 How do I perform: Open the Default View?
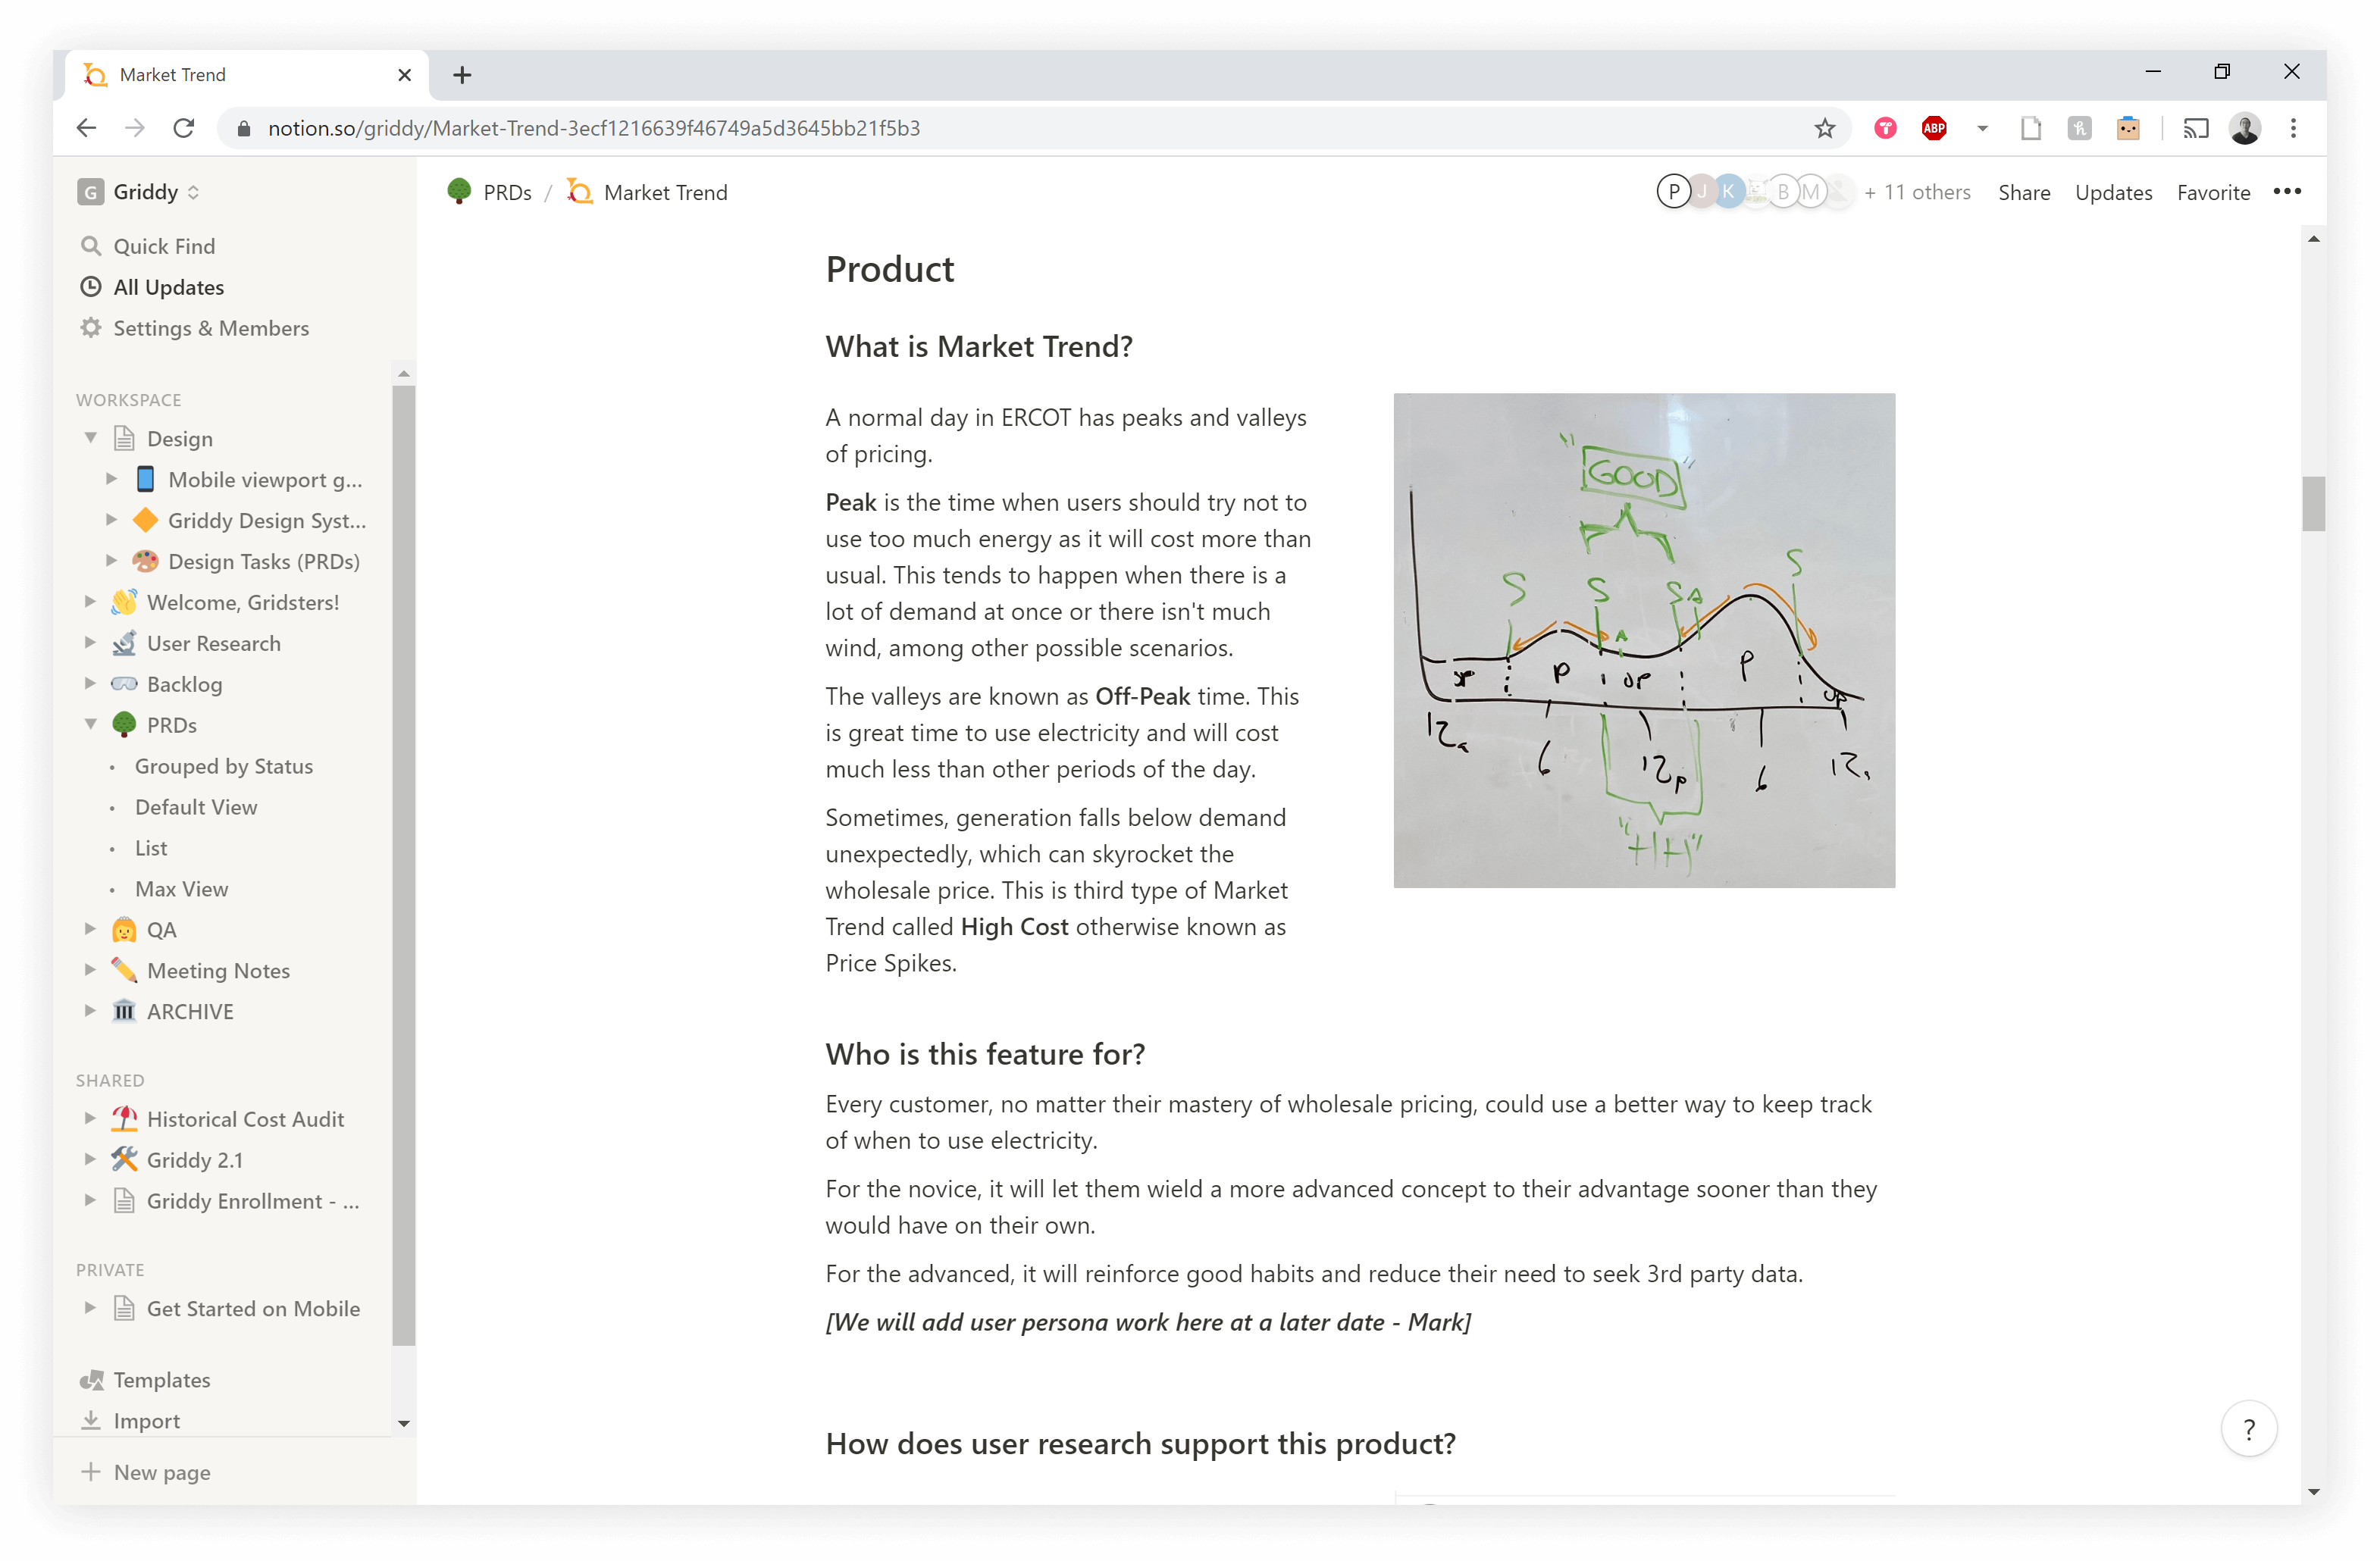[196, 807]
